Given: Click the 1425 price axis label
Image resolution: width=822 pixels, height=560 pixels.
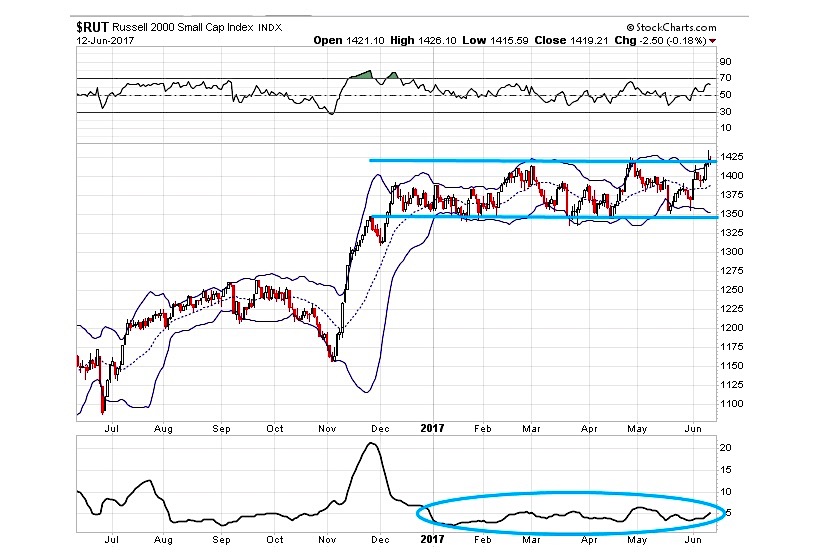Looking at the screenshot, I should pyautogui.click(x=731, y=156).
